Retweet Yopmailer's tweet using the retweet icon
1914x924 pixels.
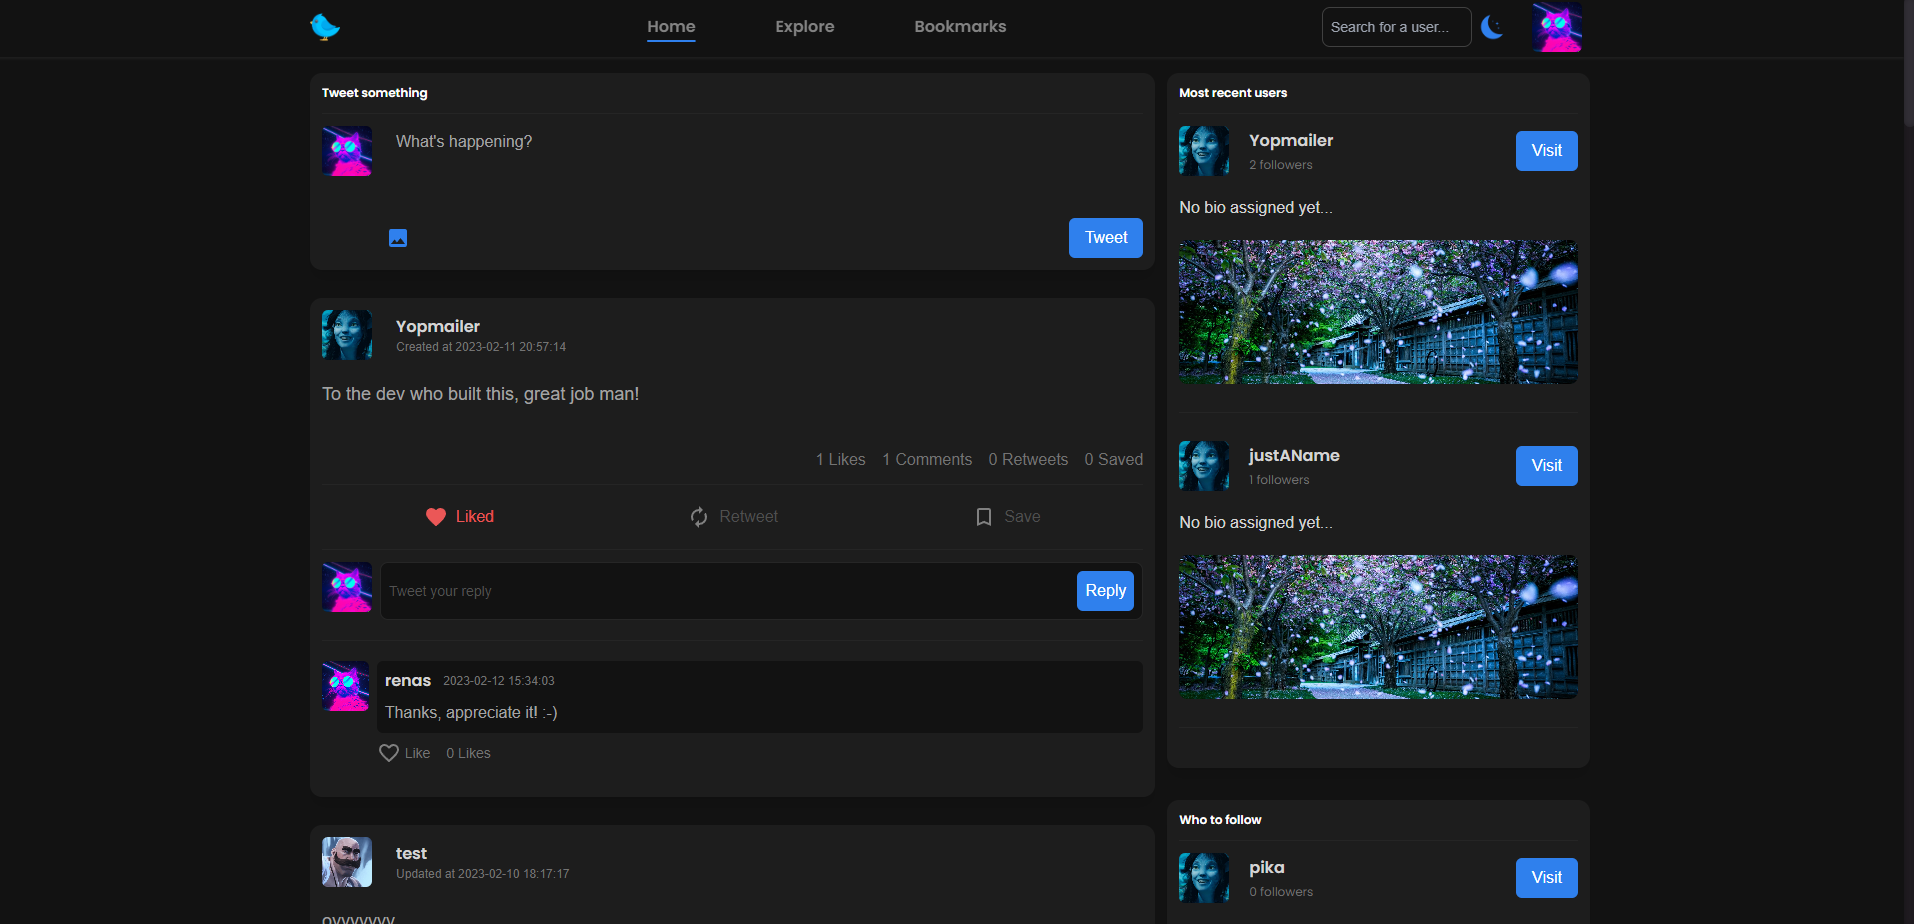coord(699,516)
